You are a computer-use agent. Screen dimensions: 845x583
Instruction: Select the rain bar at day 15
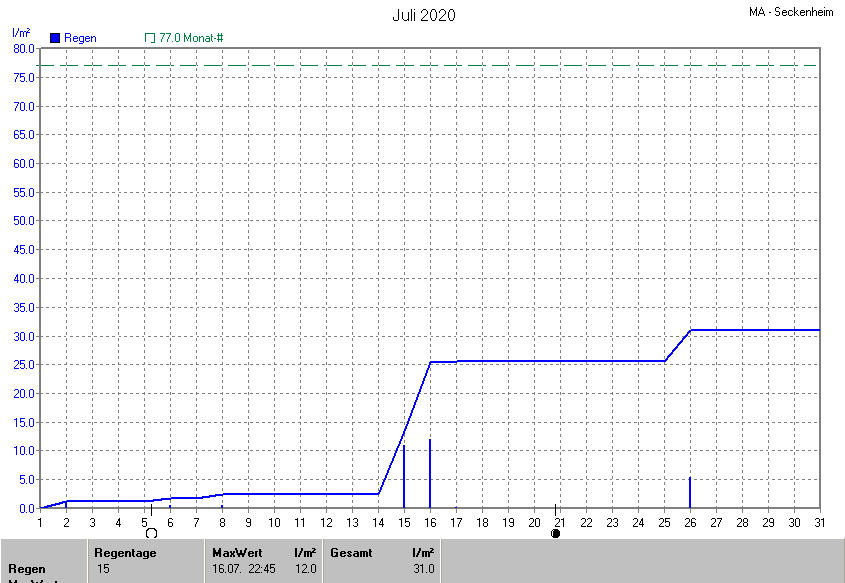click(404, 477)
